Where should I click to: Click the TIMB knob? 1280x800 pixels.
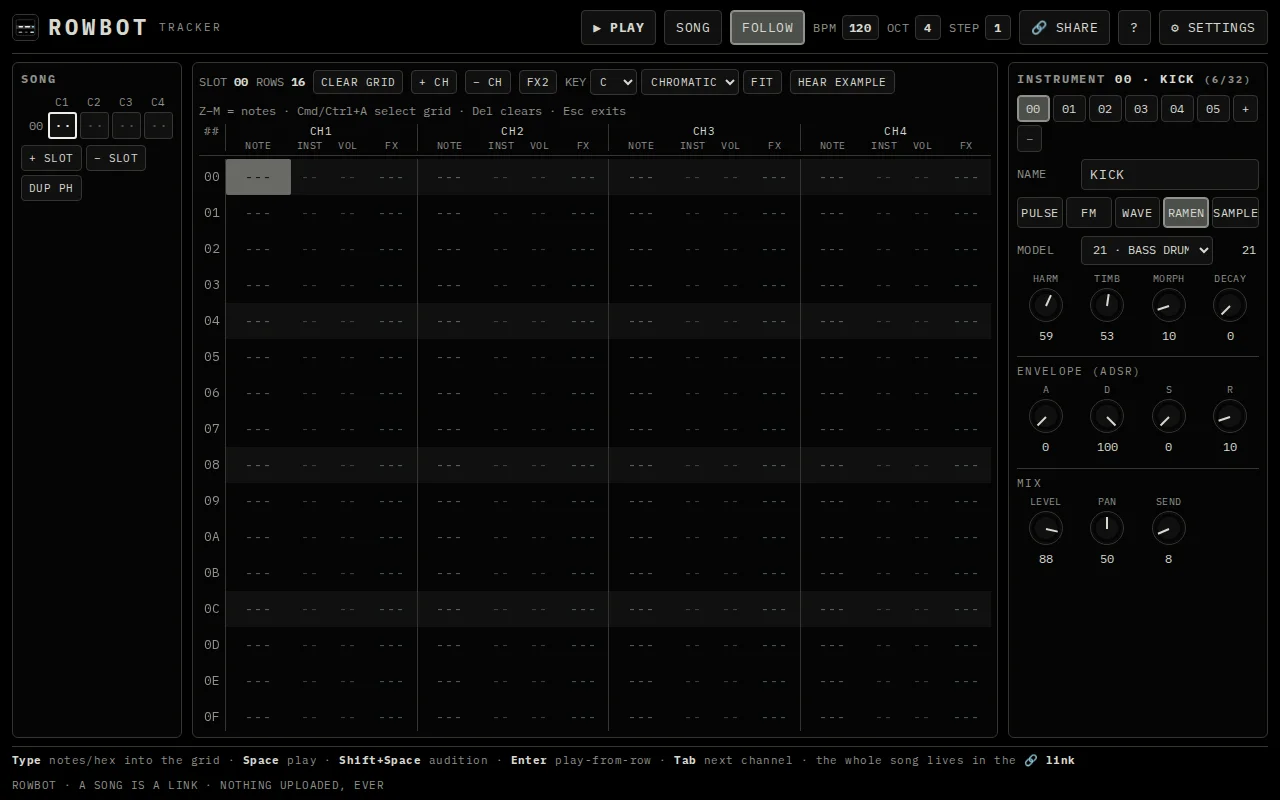click(1107, 305)
